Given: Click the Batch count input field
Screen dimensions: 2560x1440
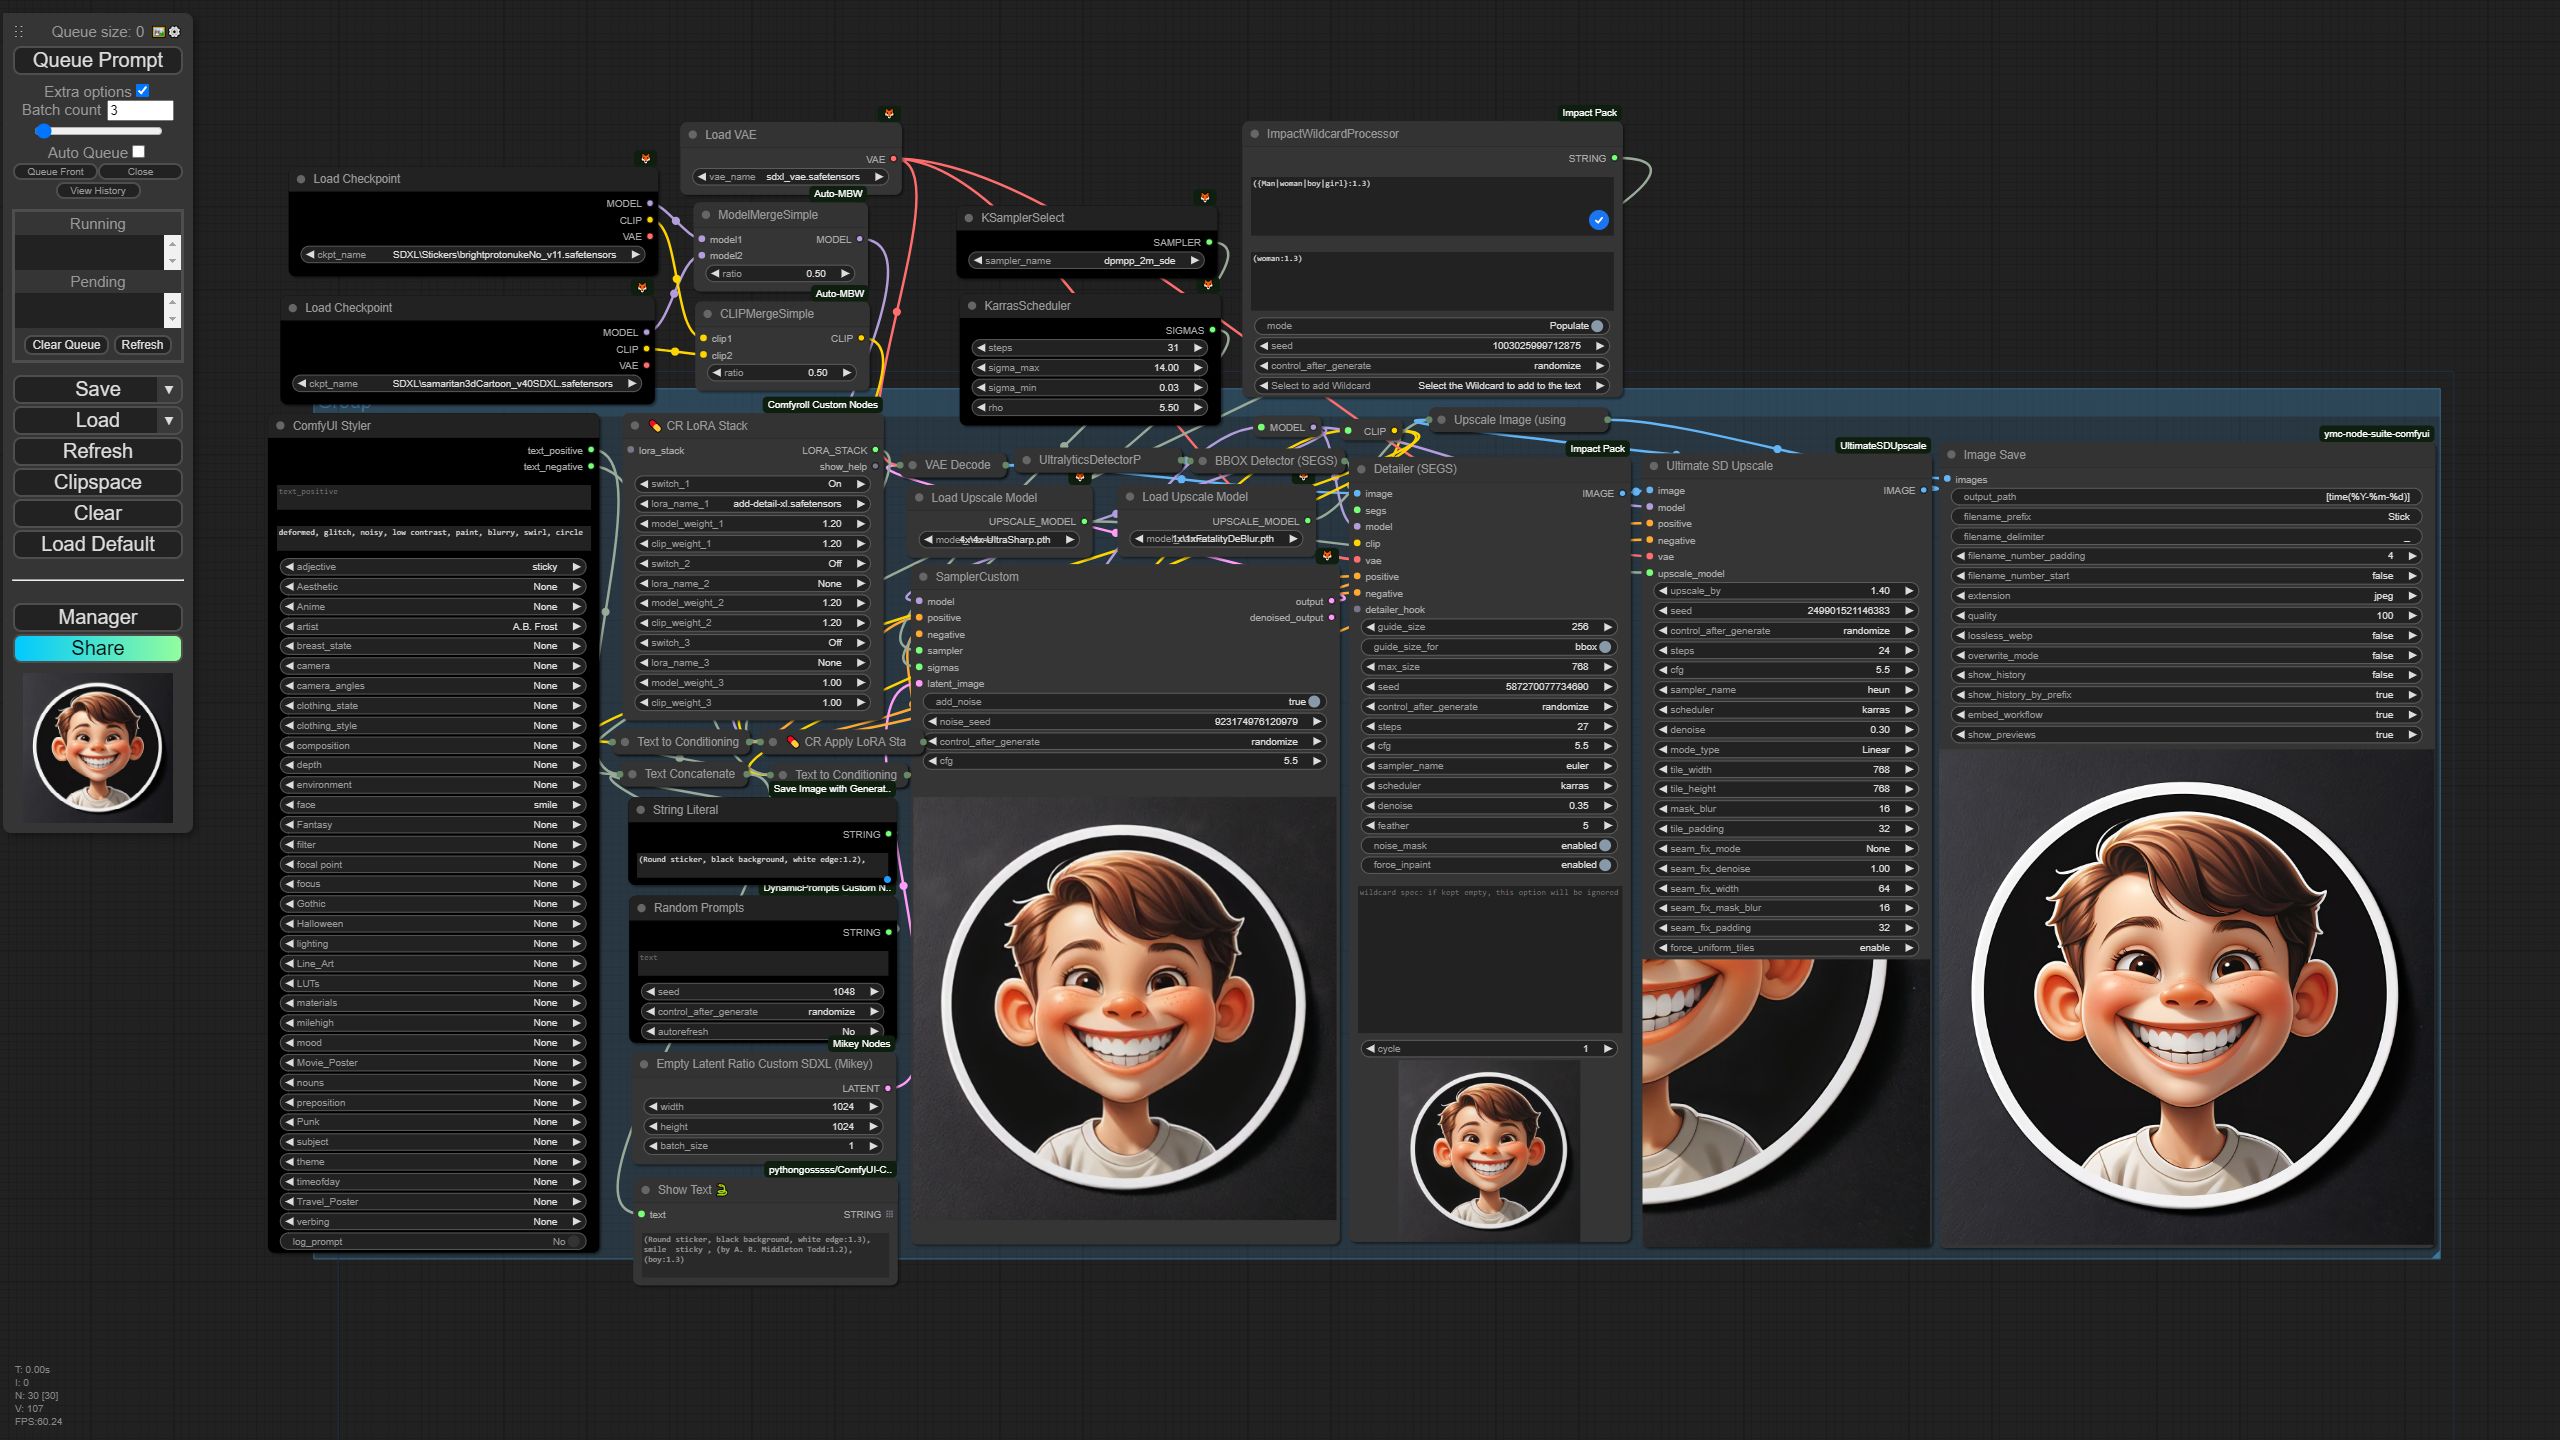Looking at the screenshot, I should (x=140, y=110).
